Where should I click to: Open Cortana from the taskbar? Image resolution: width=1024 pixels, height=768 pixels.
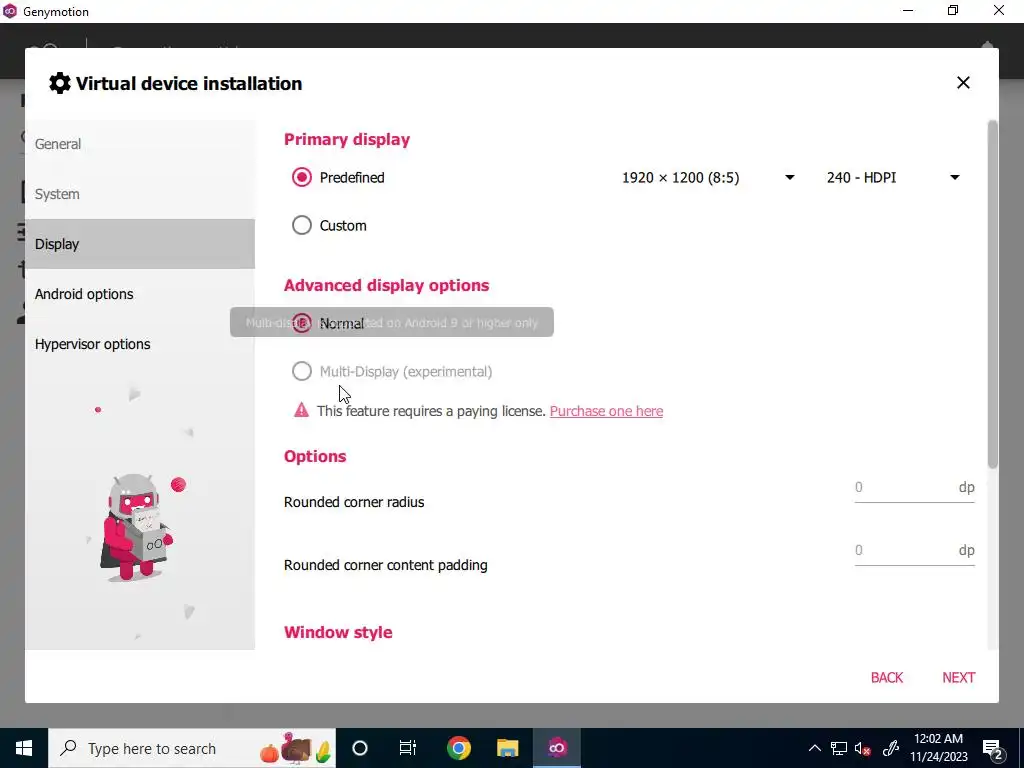click(x=360, y=748)
